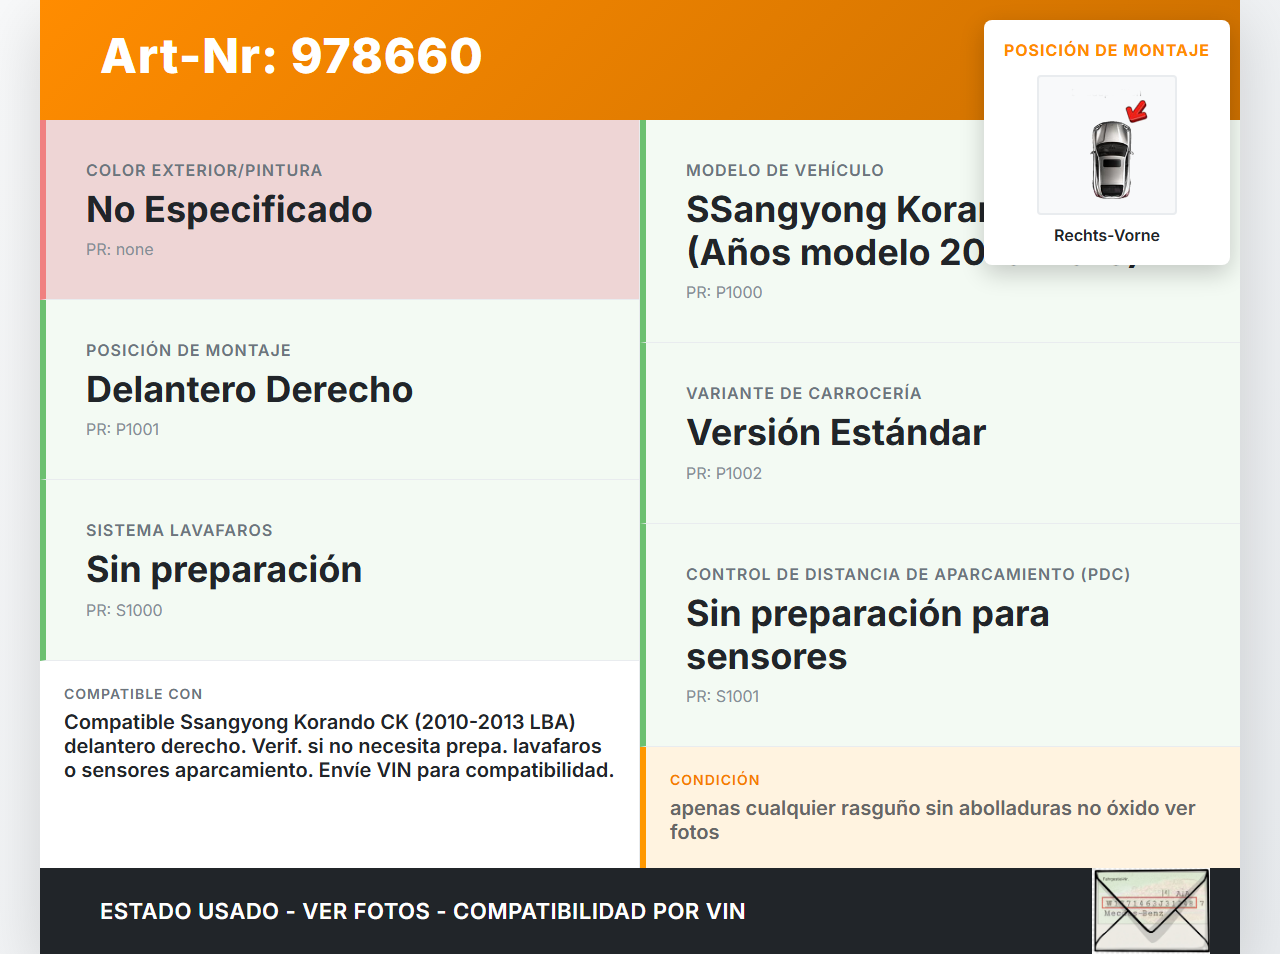The width and height of the screenshot is (1280, 954).
Task: Click the 'PR: P1001' code
Action: coord(123,430)
